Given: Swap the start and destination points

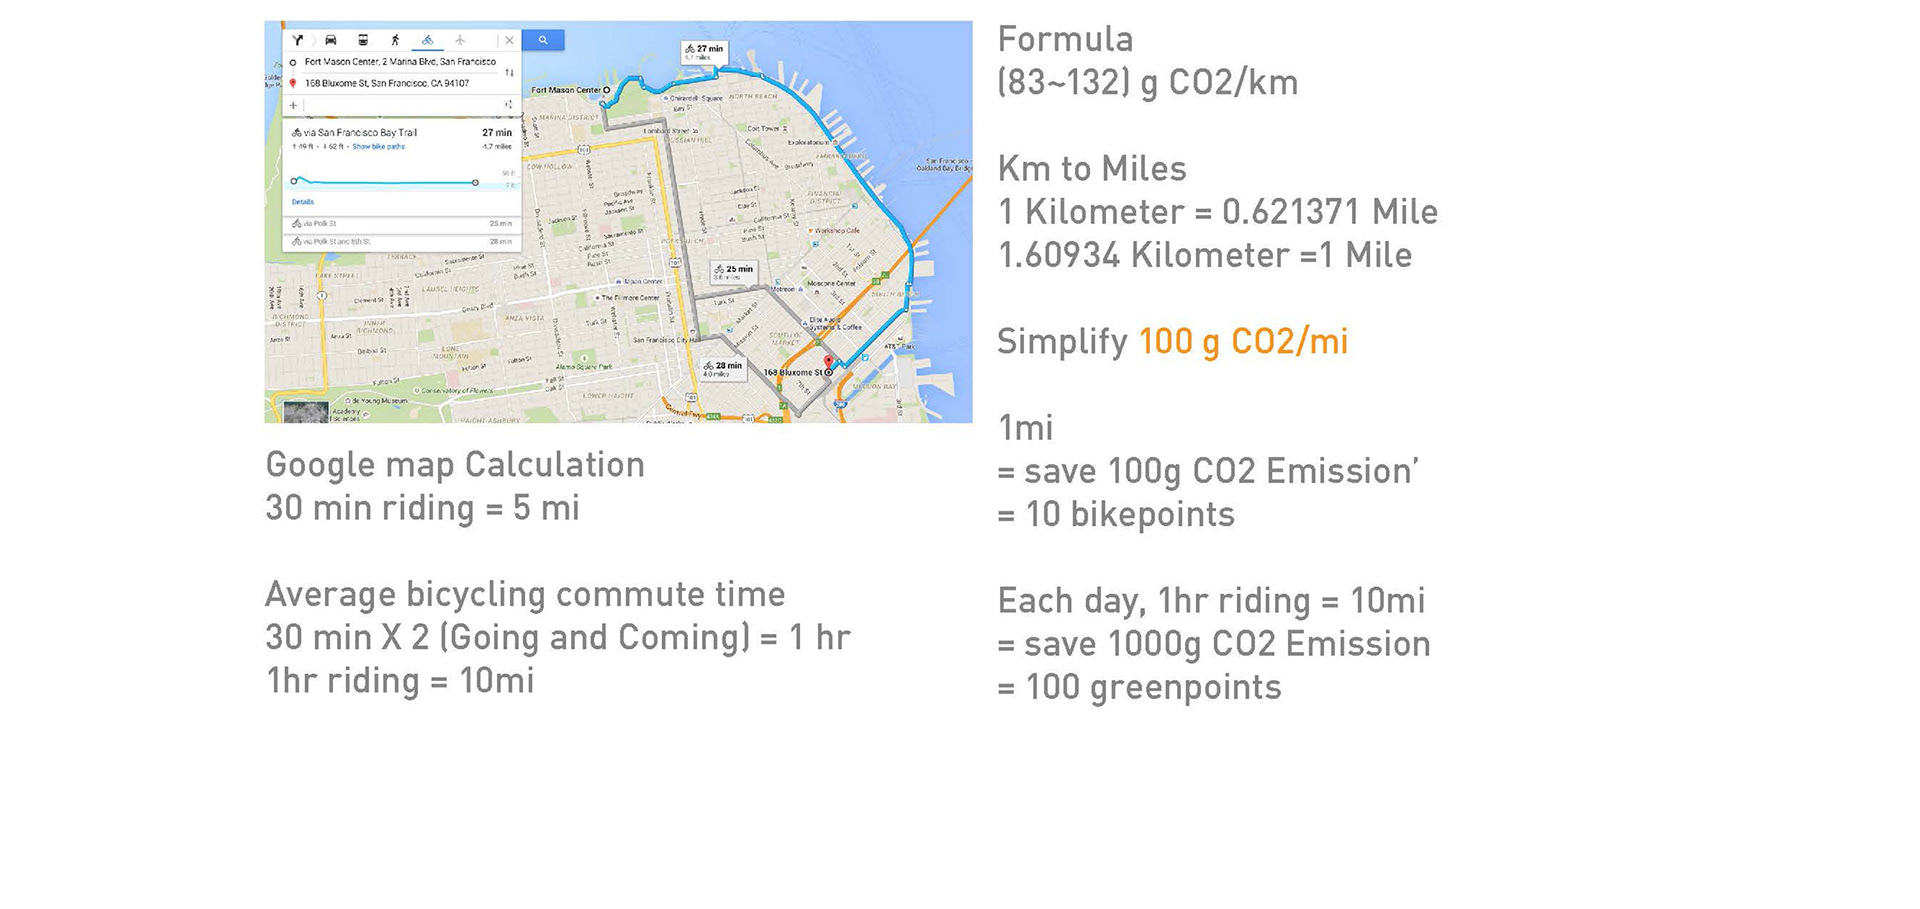Looking at the screenshot, I should (x=509, y=72).
